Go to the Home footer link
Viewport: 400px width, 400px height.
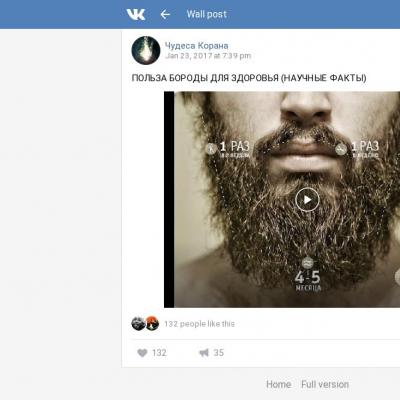(279, 384)
